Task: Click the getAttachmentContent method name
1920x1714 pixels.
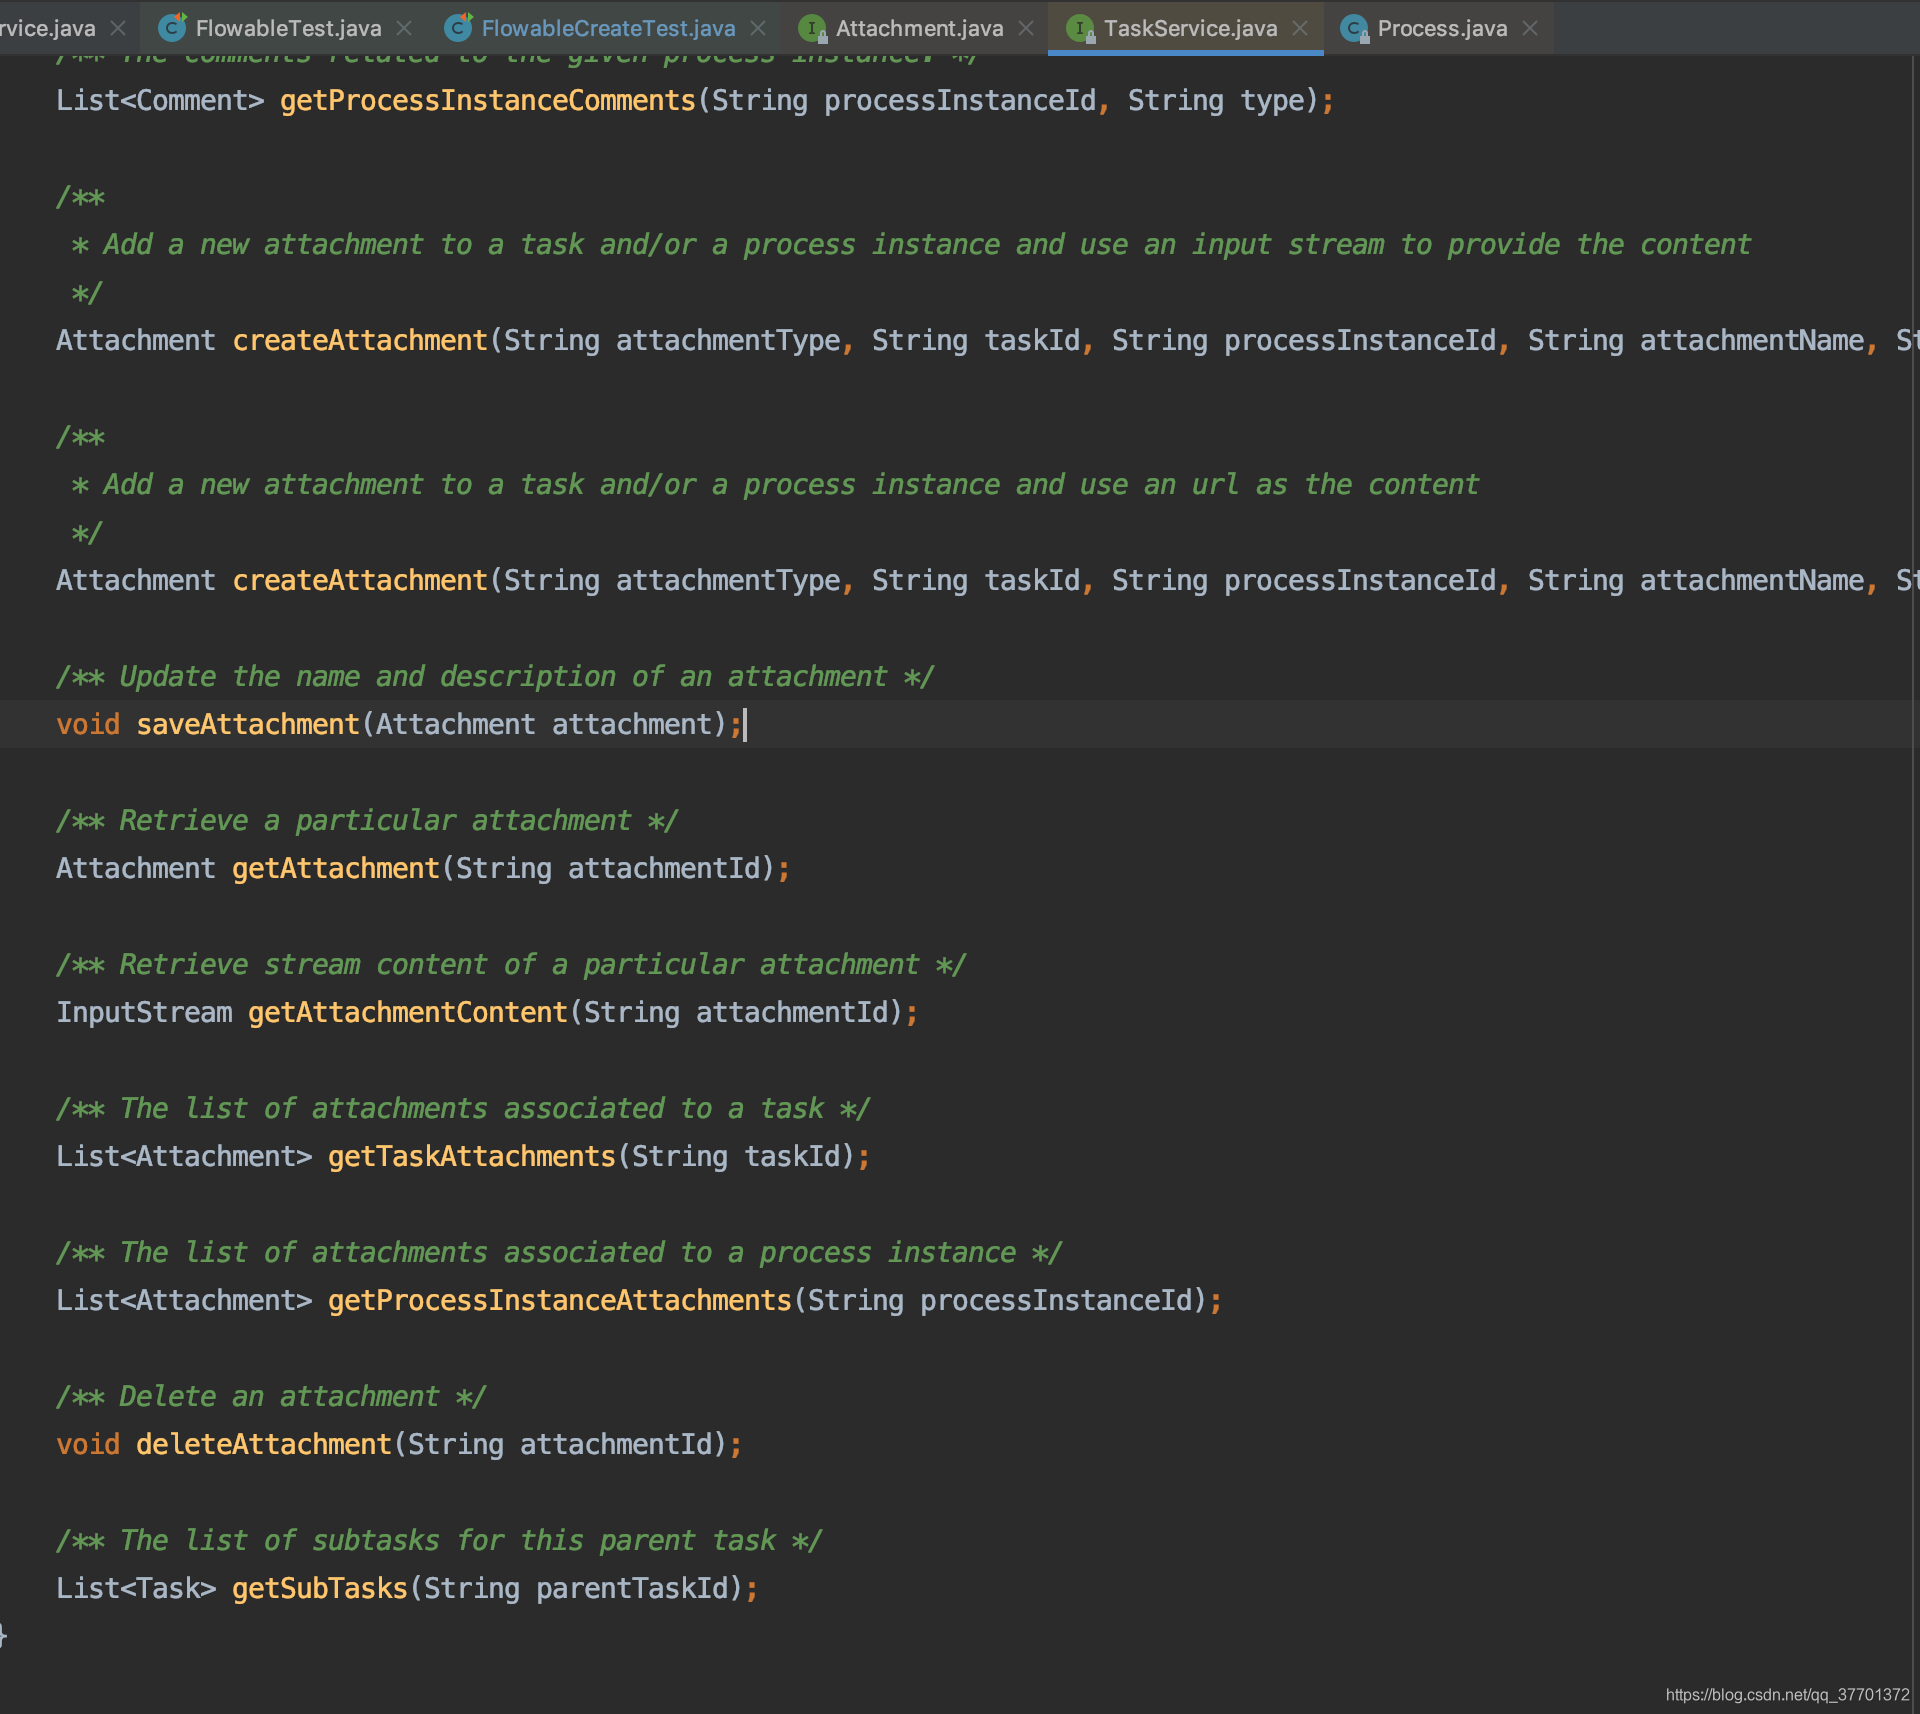Action: pyautogui.click(x=407, y=1012)
